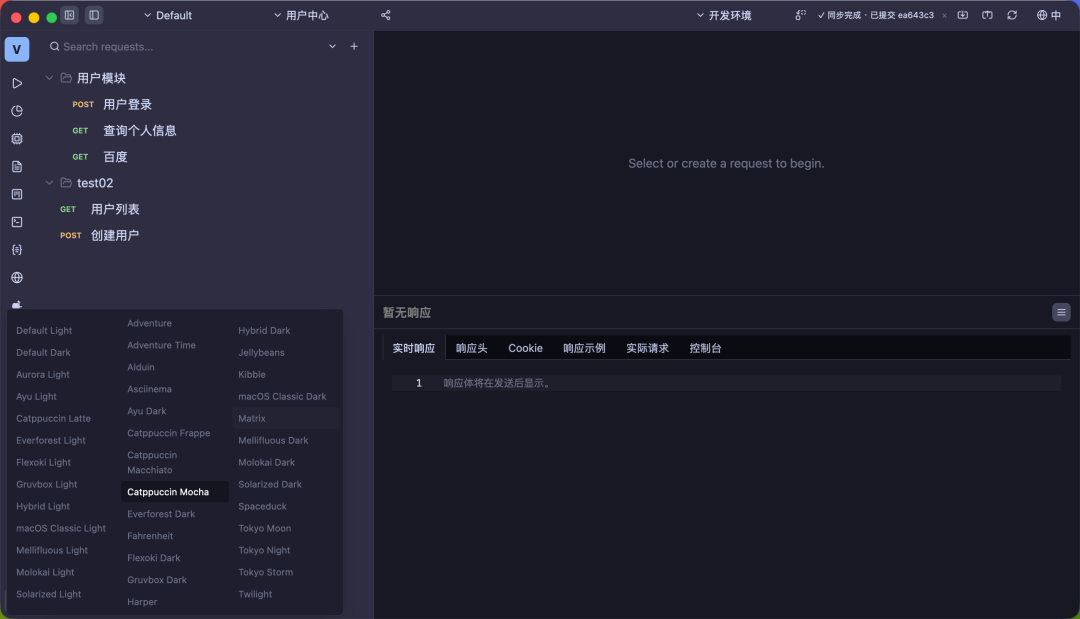Click the pull download icon in top bar
Screen dimensions: 1080x619
pos(963,15)
